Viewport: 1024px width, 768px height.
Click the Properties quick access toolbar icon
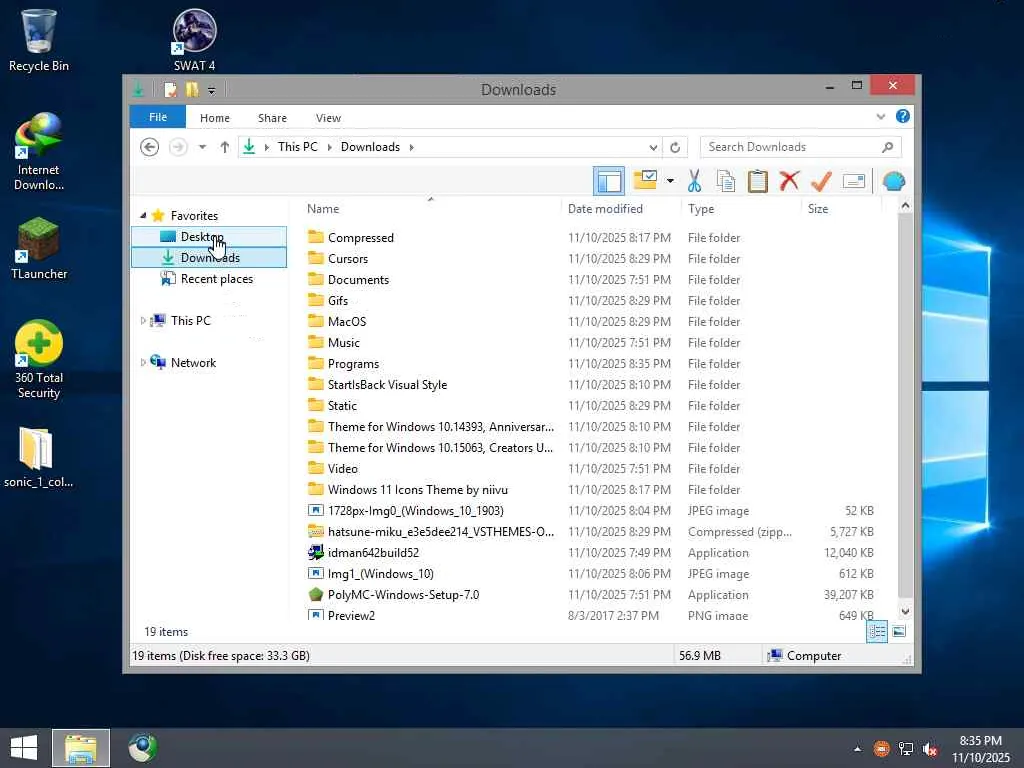170,89
